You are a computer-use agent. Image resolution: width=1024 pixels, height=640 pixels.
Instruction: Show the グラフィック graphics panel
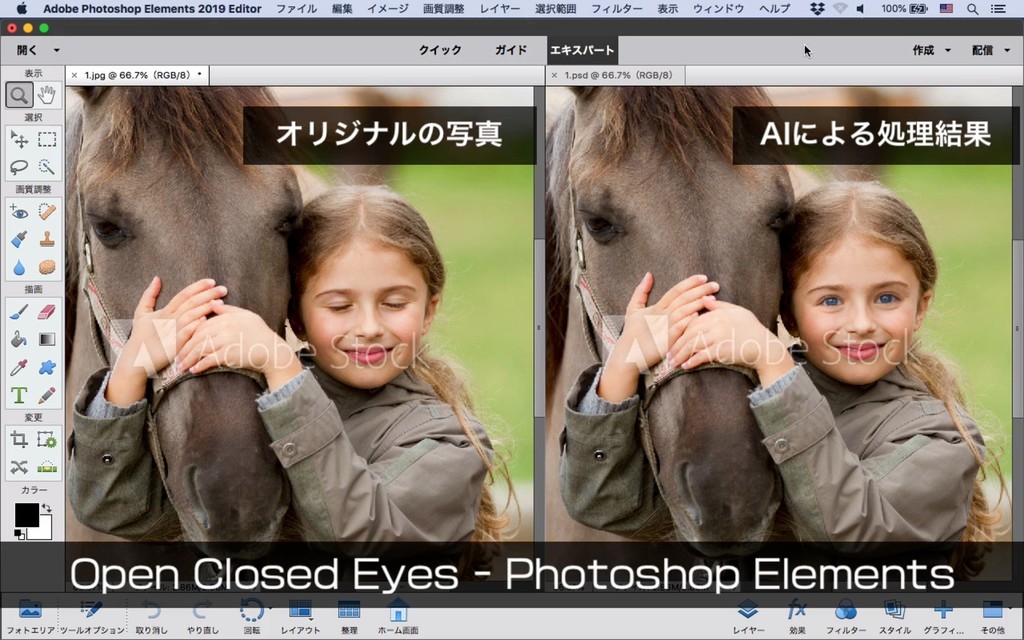(x=942, y=617)
